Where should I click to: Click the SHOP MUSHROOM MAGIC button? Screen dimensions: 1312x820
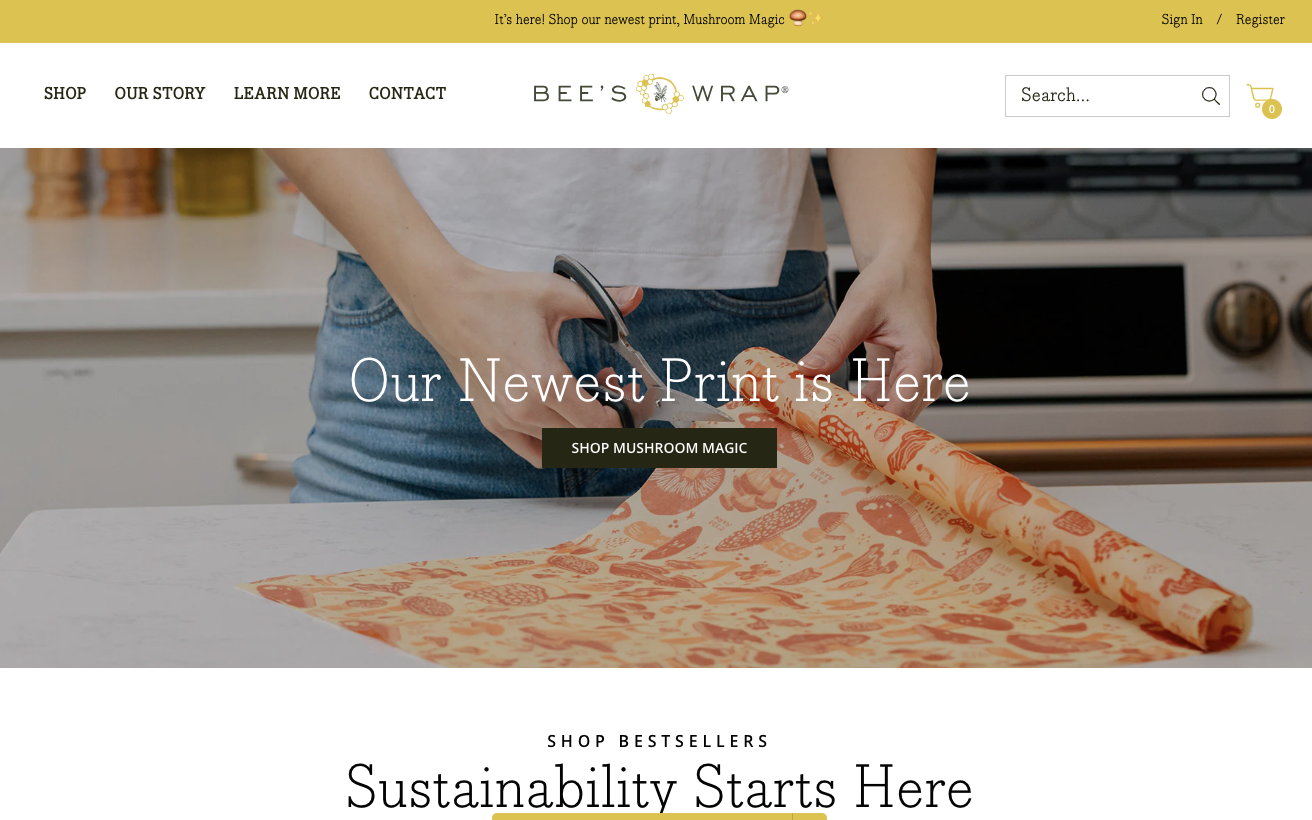659,448
